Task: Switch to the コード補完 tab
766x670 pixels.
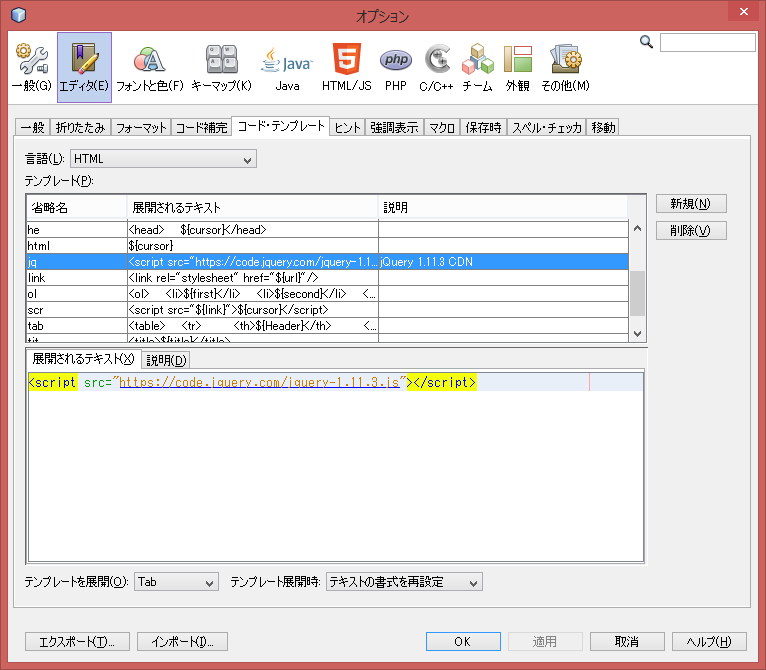Action: coord(201,128)
